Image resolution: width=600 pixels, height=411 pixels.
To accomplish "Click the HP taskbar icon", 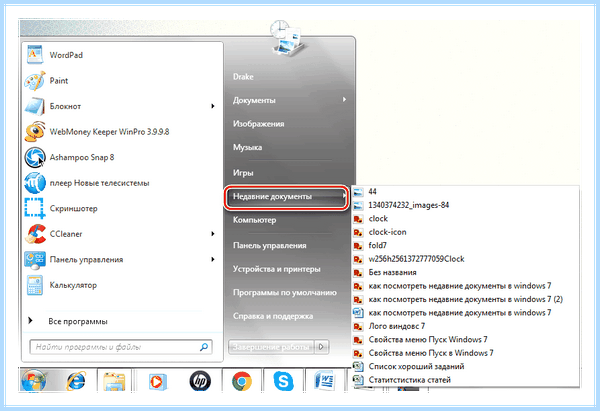I will [x=200, y=381].
